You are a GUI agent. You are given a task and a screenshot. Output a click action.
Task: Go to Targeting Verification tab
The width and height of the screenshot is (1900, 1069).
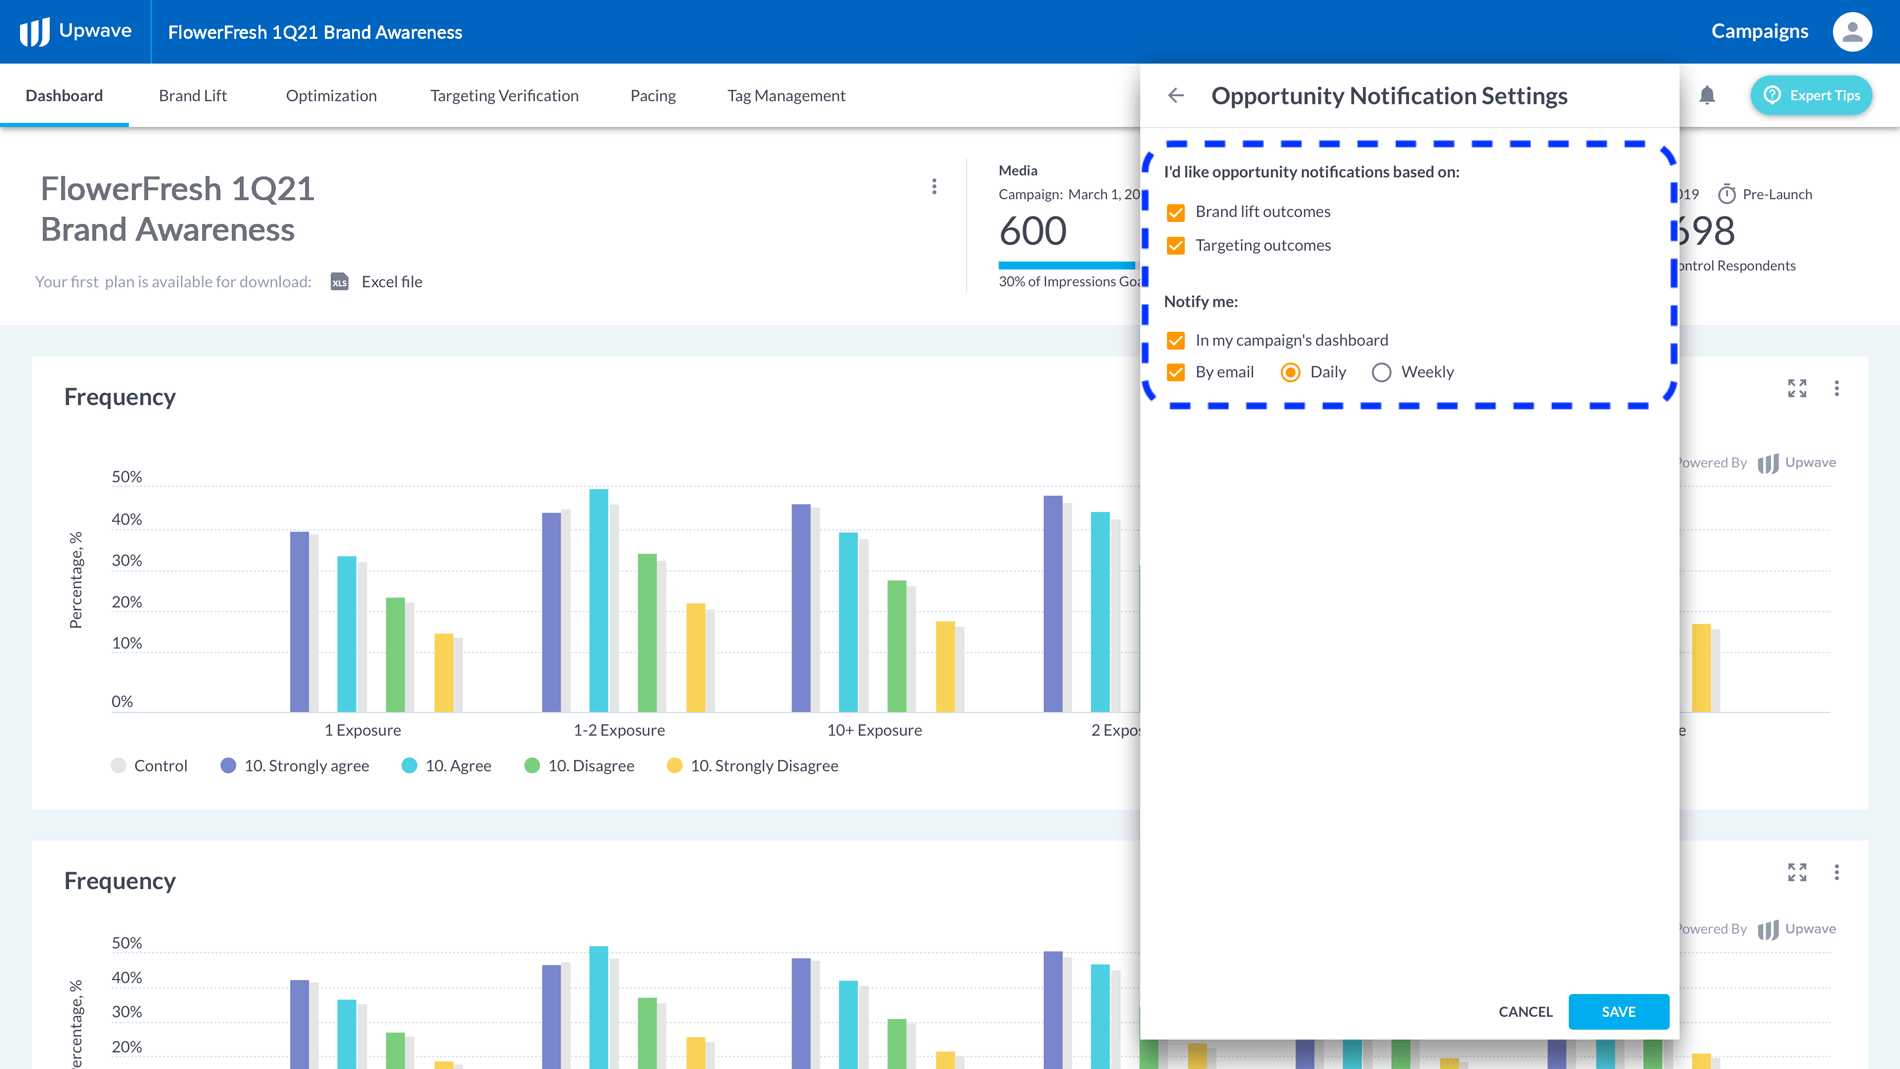(x=504, y=96)
